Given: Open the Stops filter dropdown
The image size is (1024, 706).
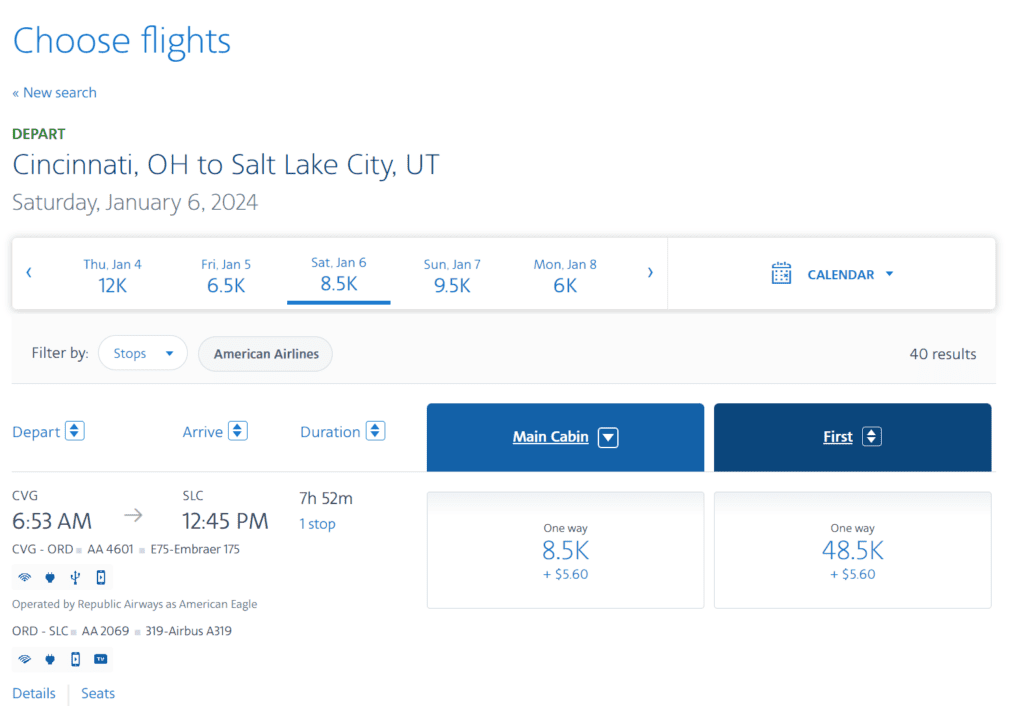Looking at the screenshot, I should pos(143,354).
